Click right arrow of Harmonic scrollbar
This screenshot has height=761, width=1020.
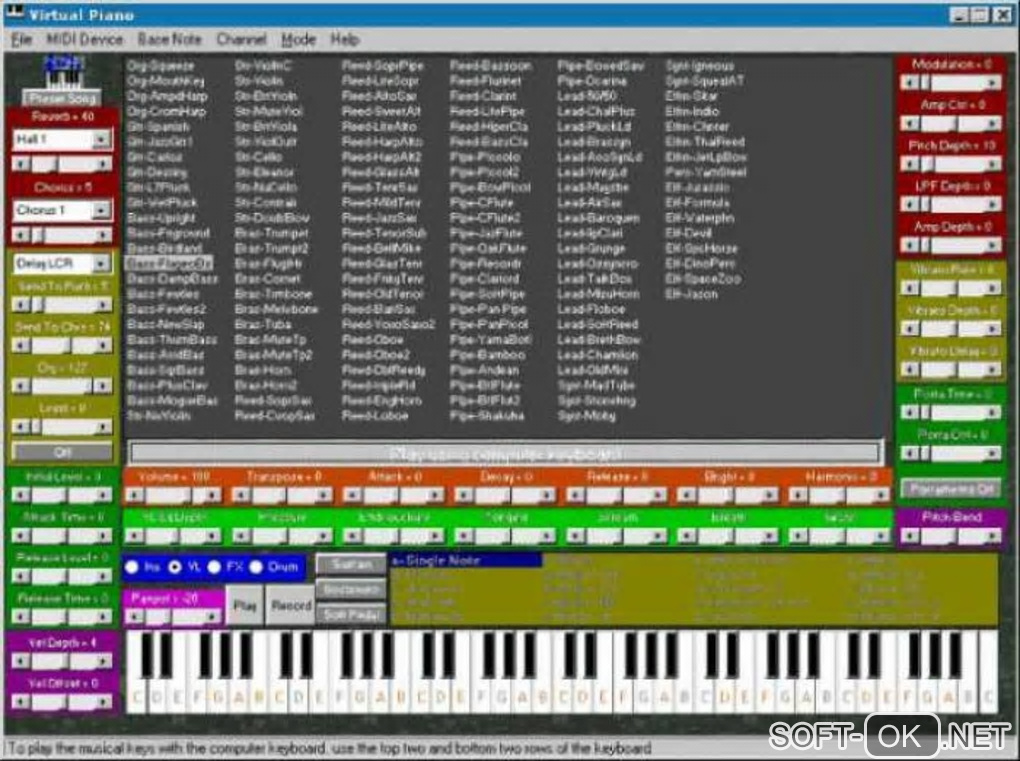pyautogui.click(x=880, y=496)
